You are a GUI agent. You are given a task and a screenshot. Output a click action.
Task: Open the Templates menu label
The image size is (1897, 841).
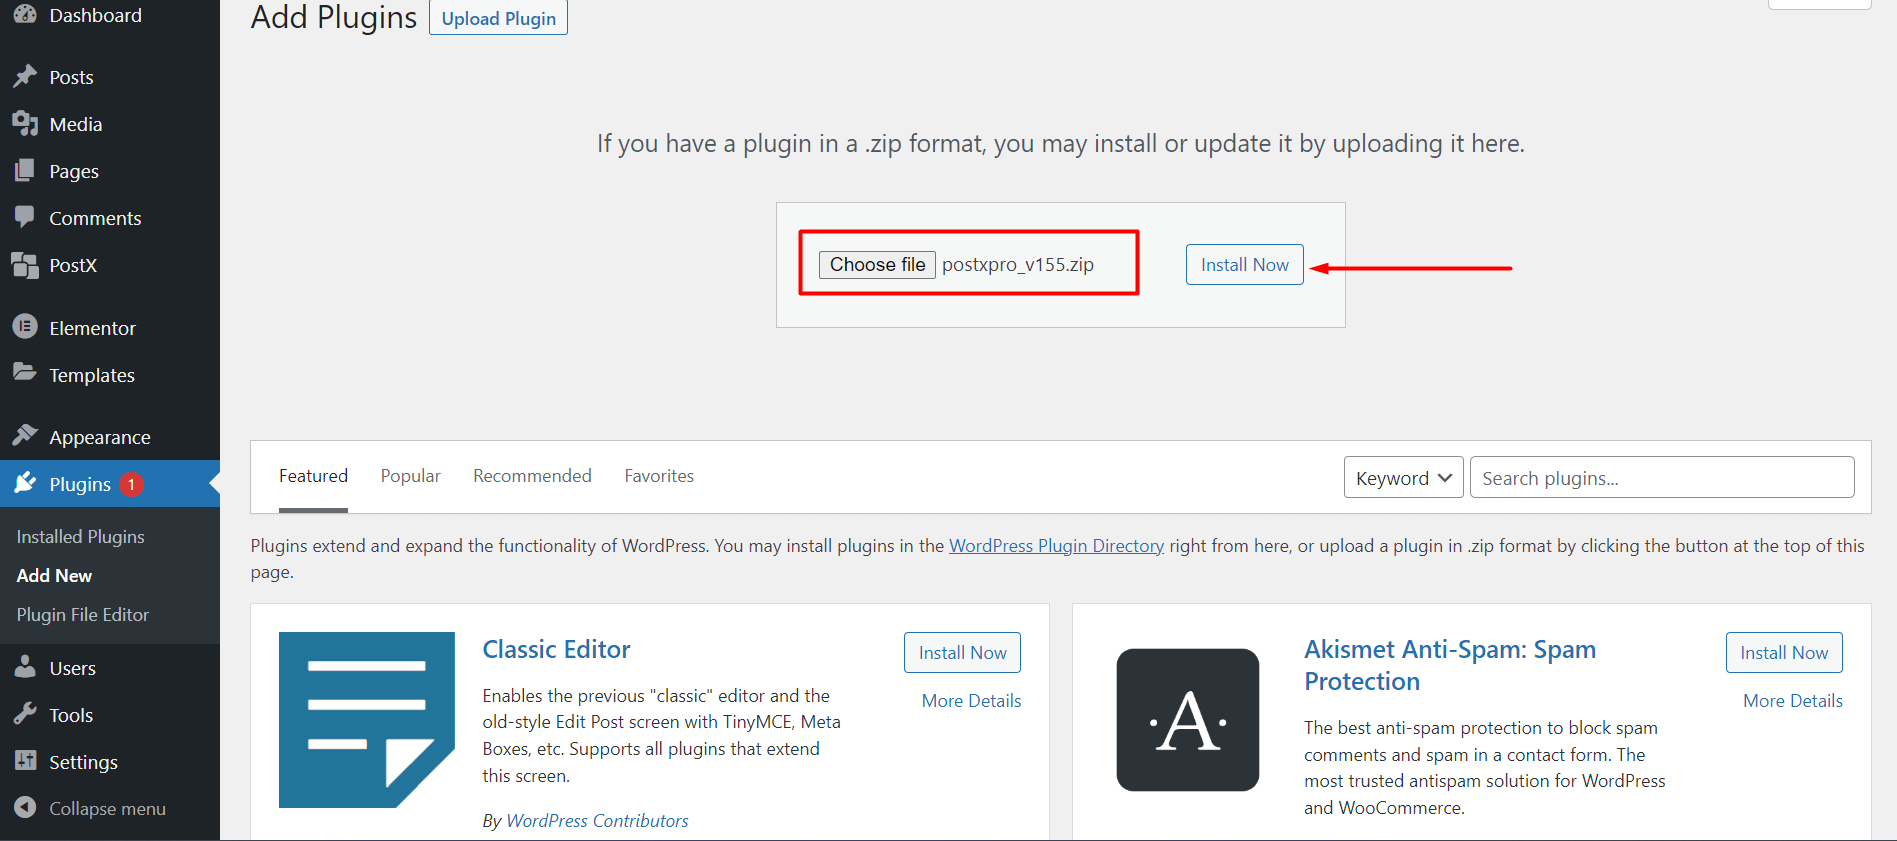(x=92, y=375)
